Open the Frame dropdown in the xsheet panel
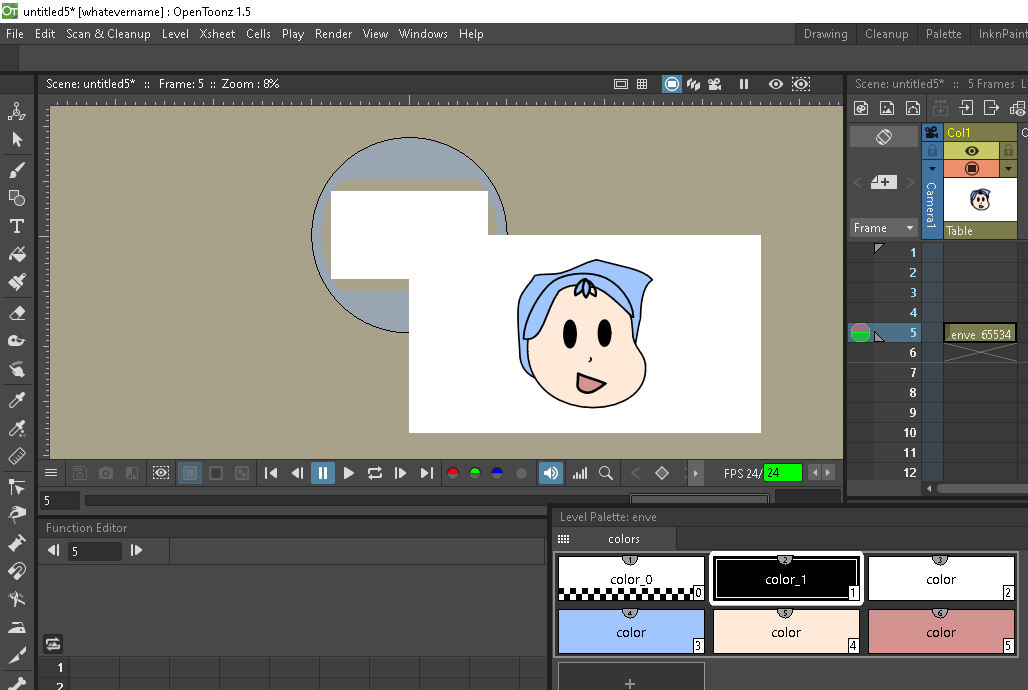The image size is (1028, 690). 883,227
